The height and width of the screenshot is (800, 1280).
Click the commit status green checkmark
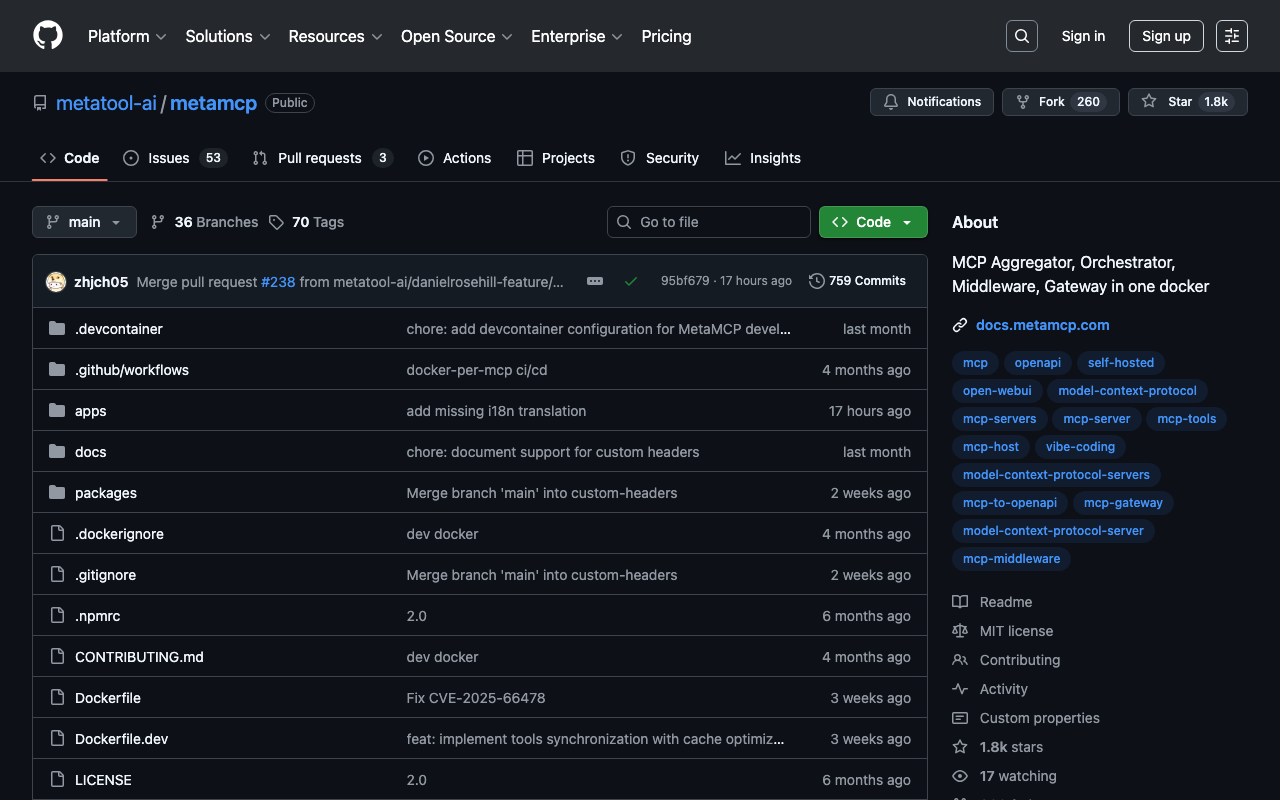631,281
